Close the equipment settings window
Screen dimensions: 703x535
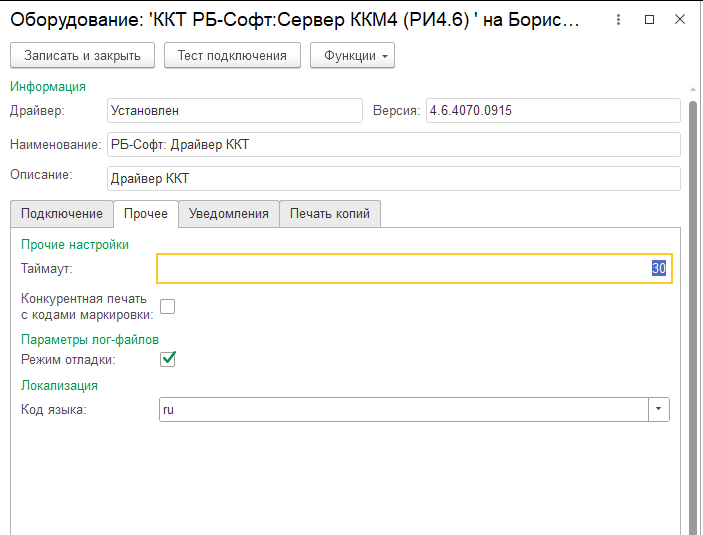click(x=680, y=19)
